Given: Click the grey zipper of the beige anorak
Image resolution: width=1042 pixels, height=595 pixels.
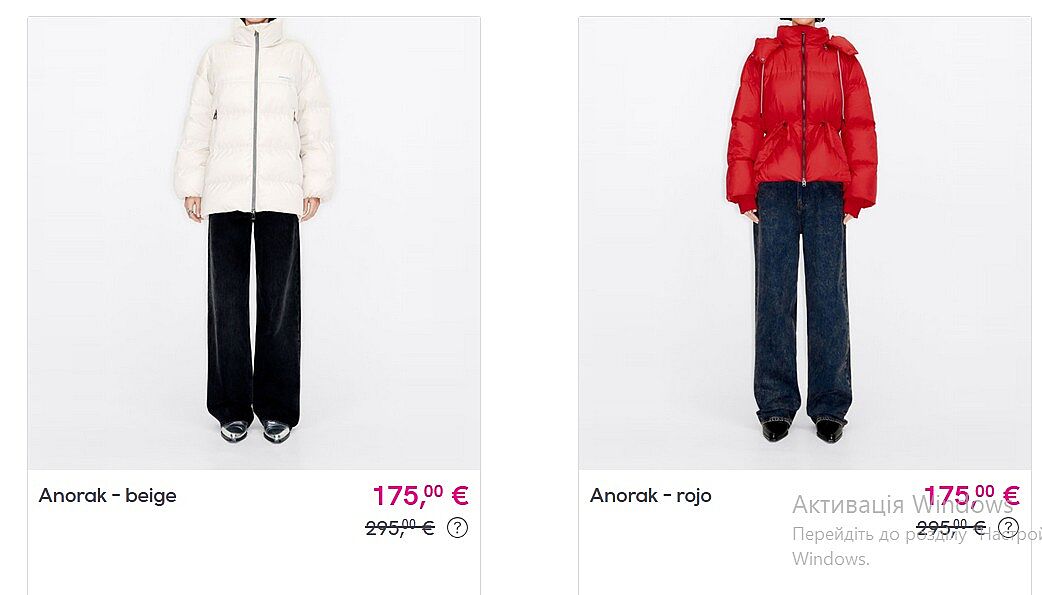Looking at the screenshot, I should point(255,120).
